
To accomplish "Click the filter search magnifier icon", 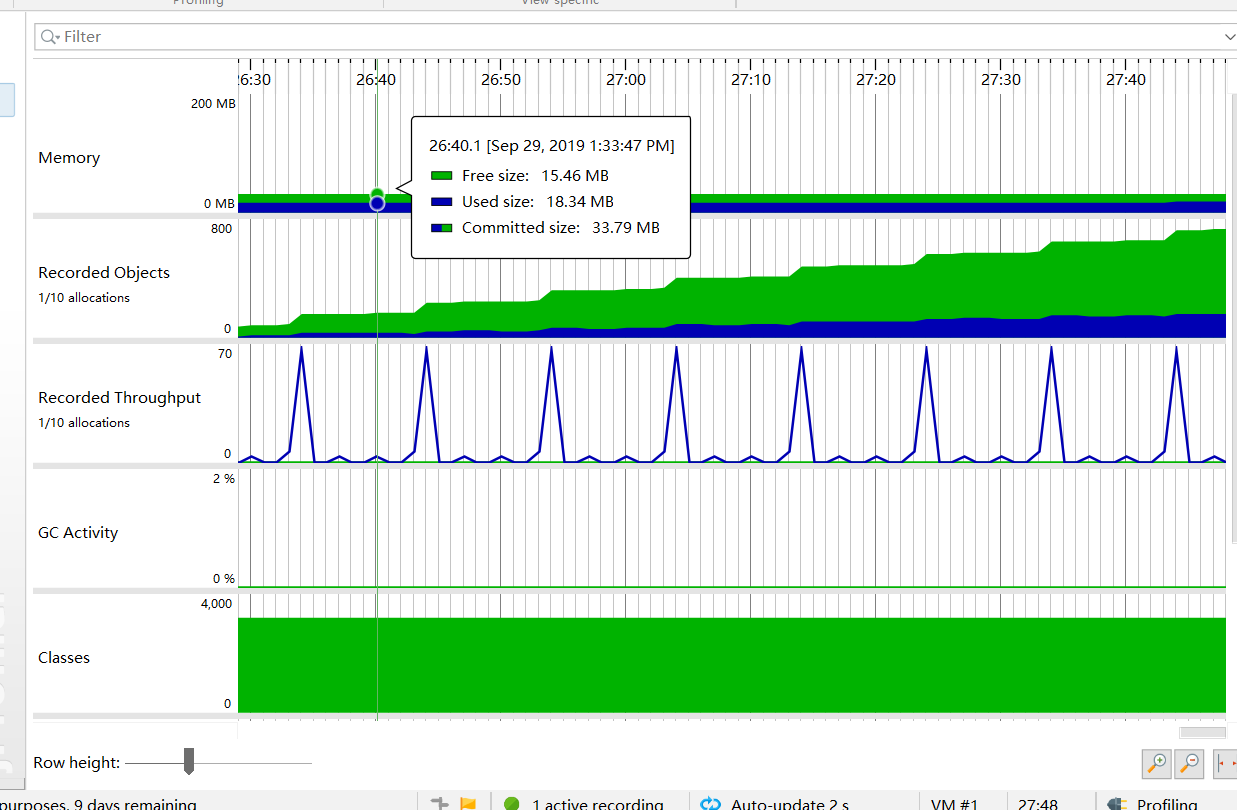I will [50, 37].
